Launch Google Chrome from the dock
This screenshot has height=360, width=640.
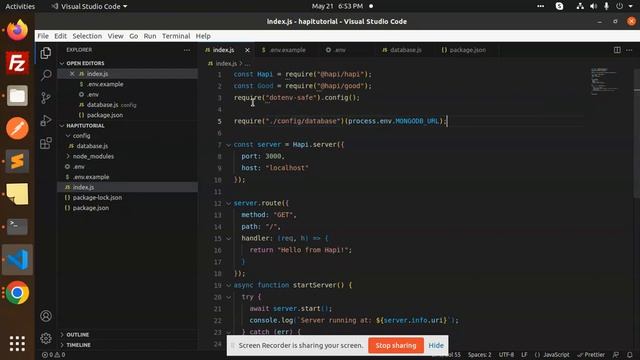click(x=17, y=293)
